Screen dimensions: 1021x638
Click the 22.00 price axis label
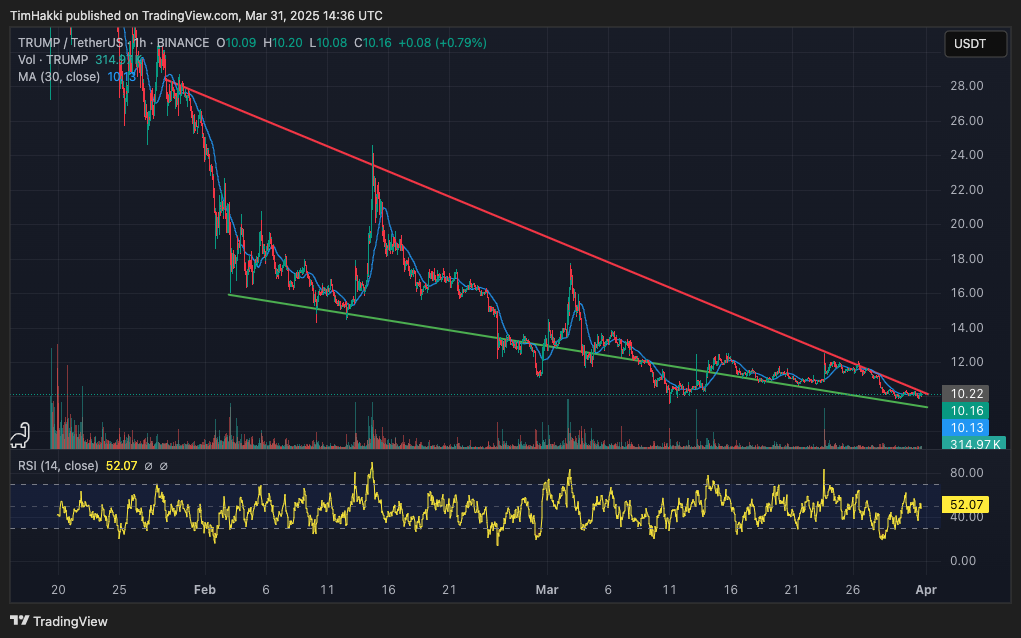click(x=967, y=189)
